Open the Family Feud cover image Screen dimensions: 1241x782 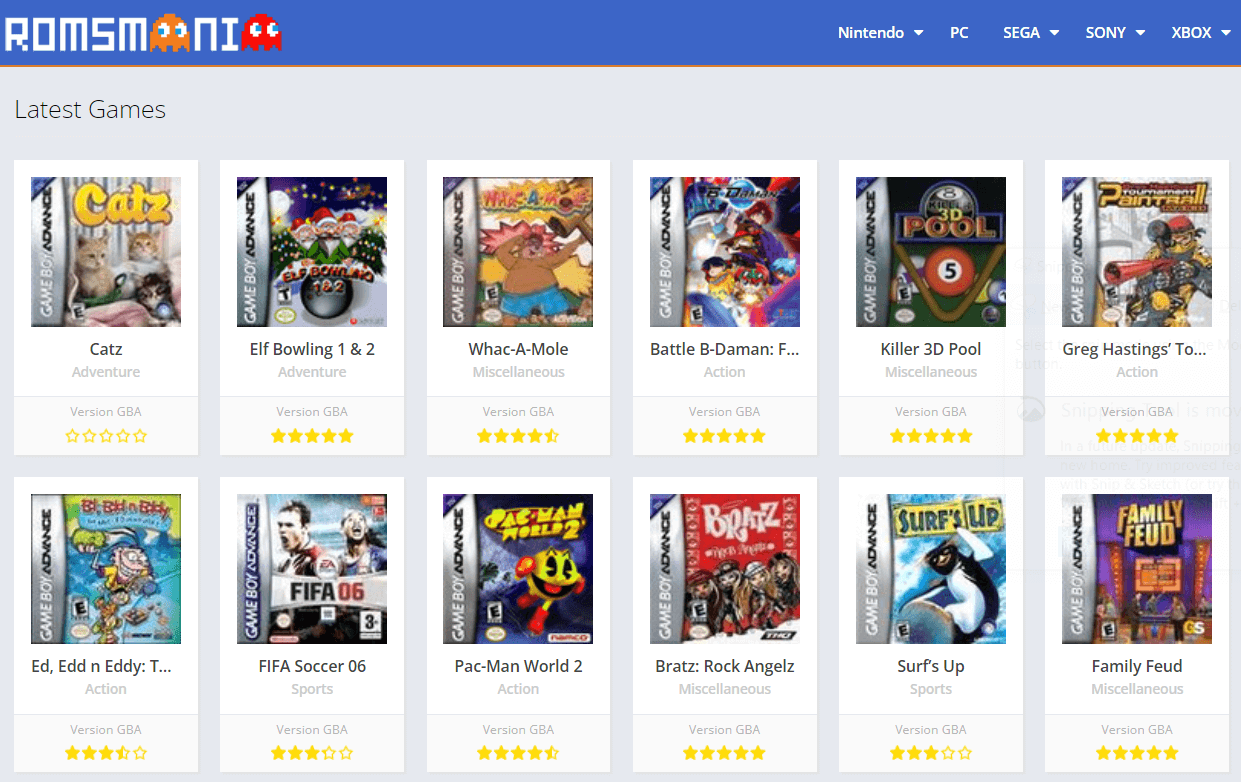pyautogui.click(x=1137, y=569)
